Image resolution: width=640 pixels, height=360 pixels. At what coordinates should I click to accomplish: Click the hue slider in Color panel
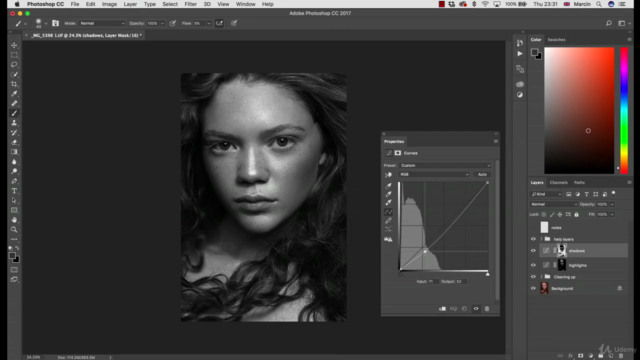pos(624,111)
